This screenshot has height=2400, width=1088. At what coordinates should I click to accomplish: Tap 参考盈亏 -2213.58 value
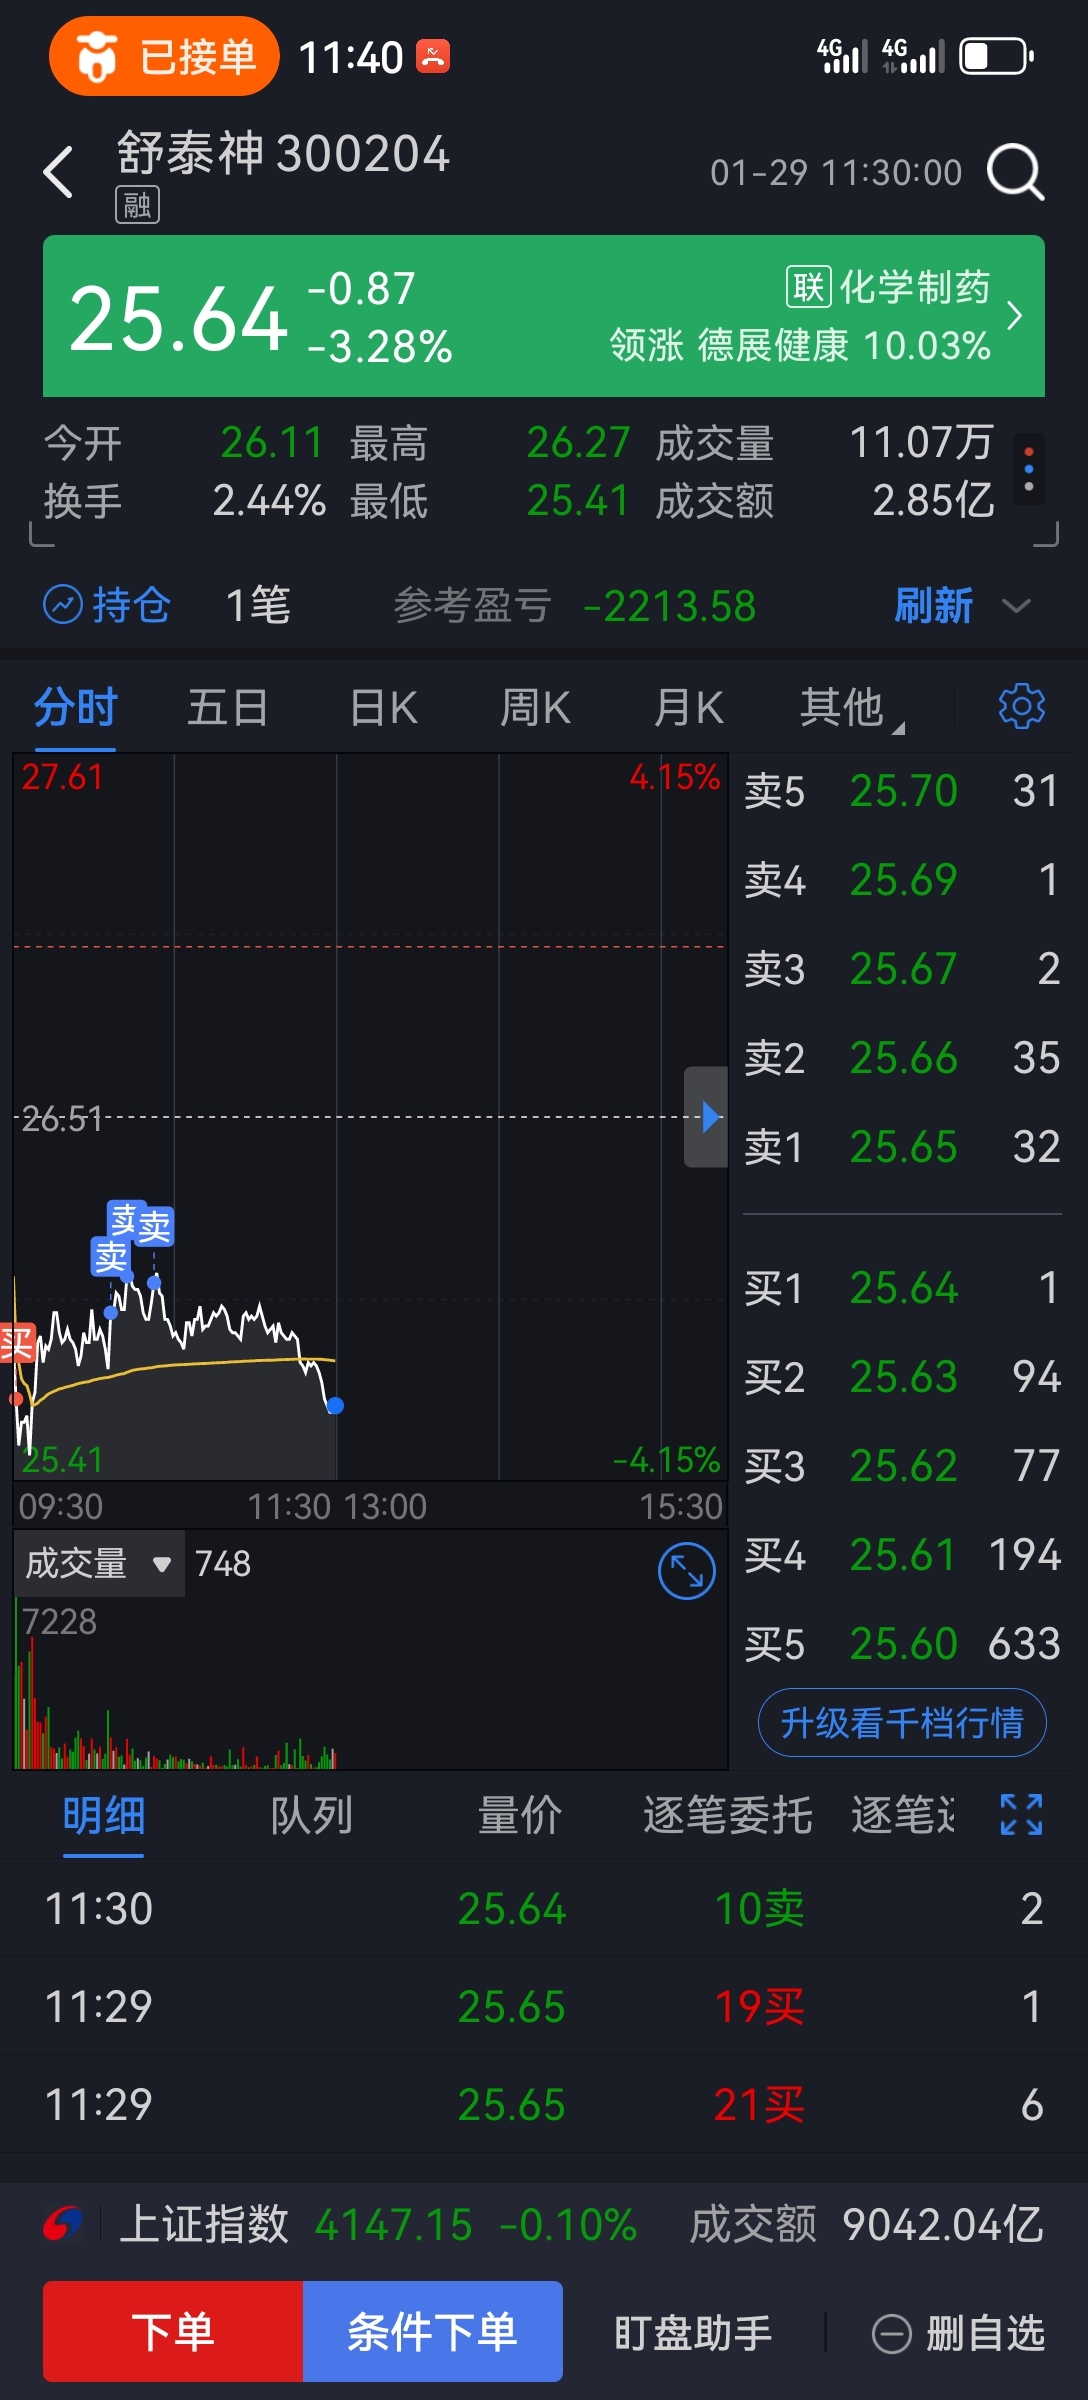670,606
